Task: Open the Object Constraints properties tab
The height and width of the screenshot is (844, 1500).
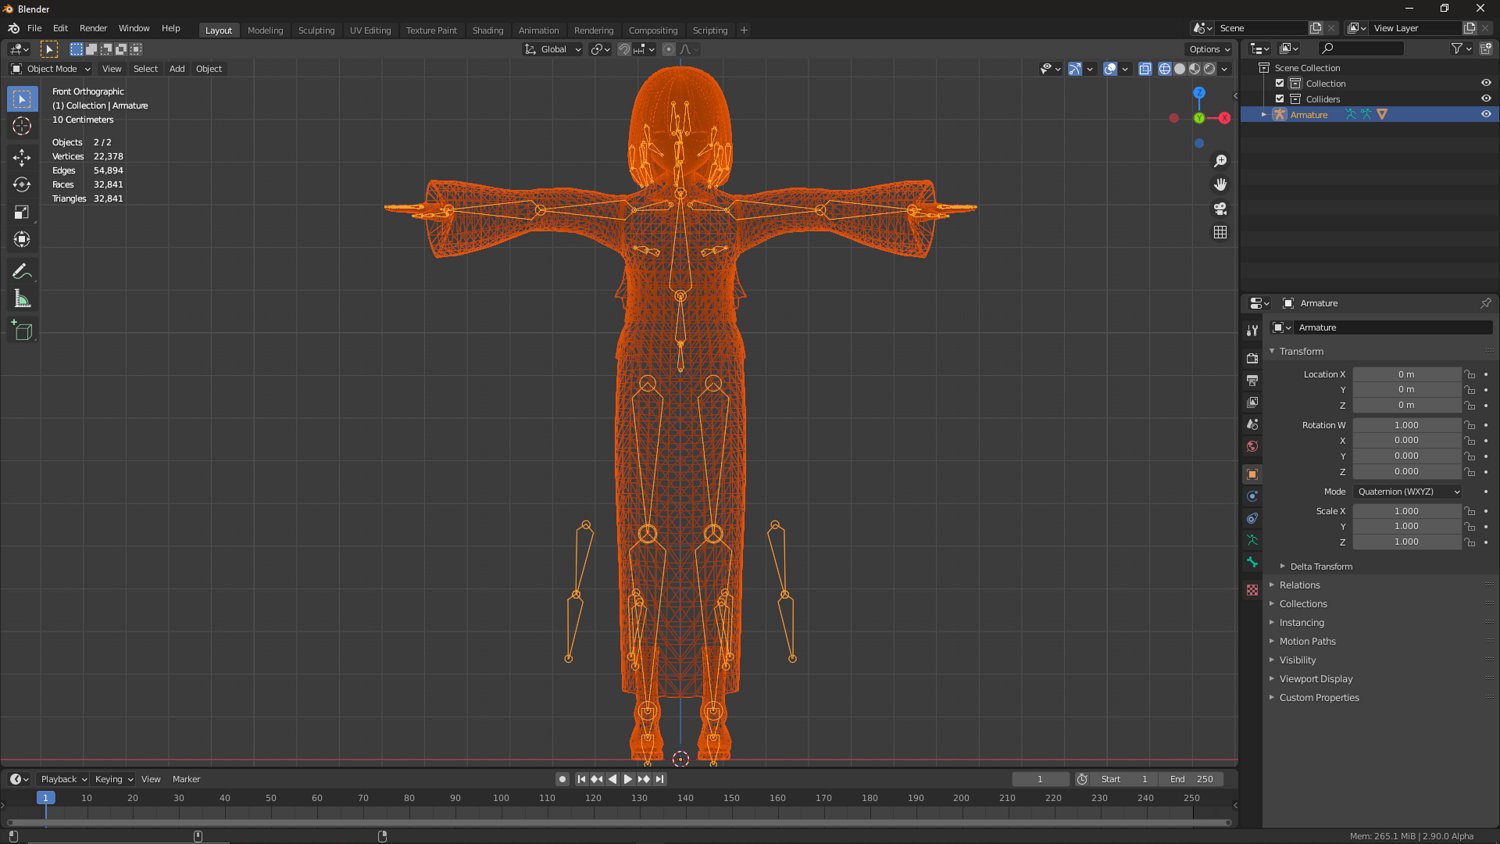Action: (x=1252, y=518)
